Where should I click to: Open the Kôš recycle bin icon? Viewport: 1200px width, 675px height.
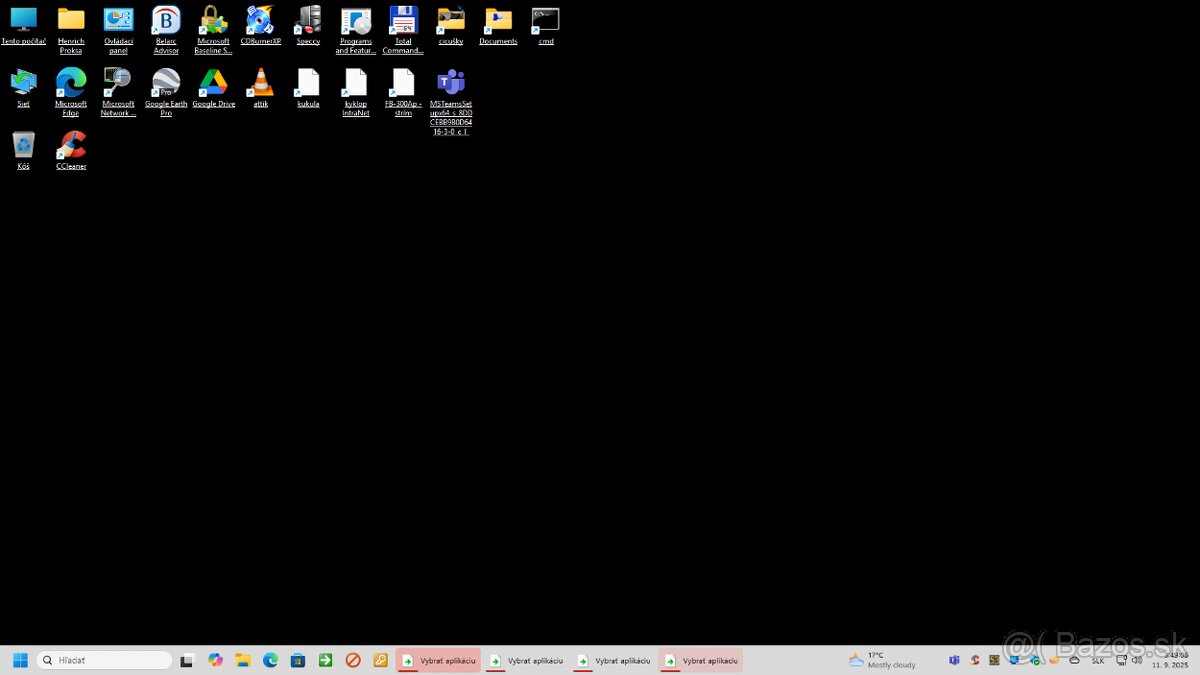[23, 146]
